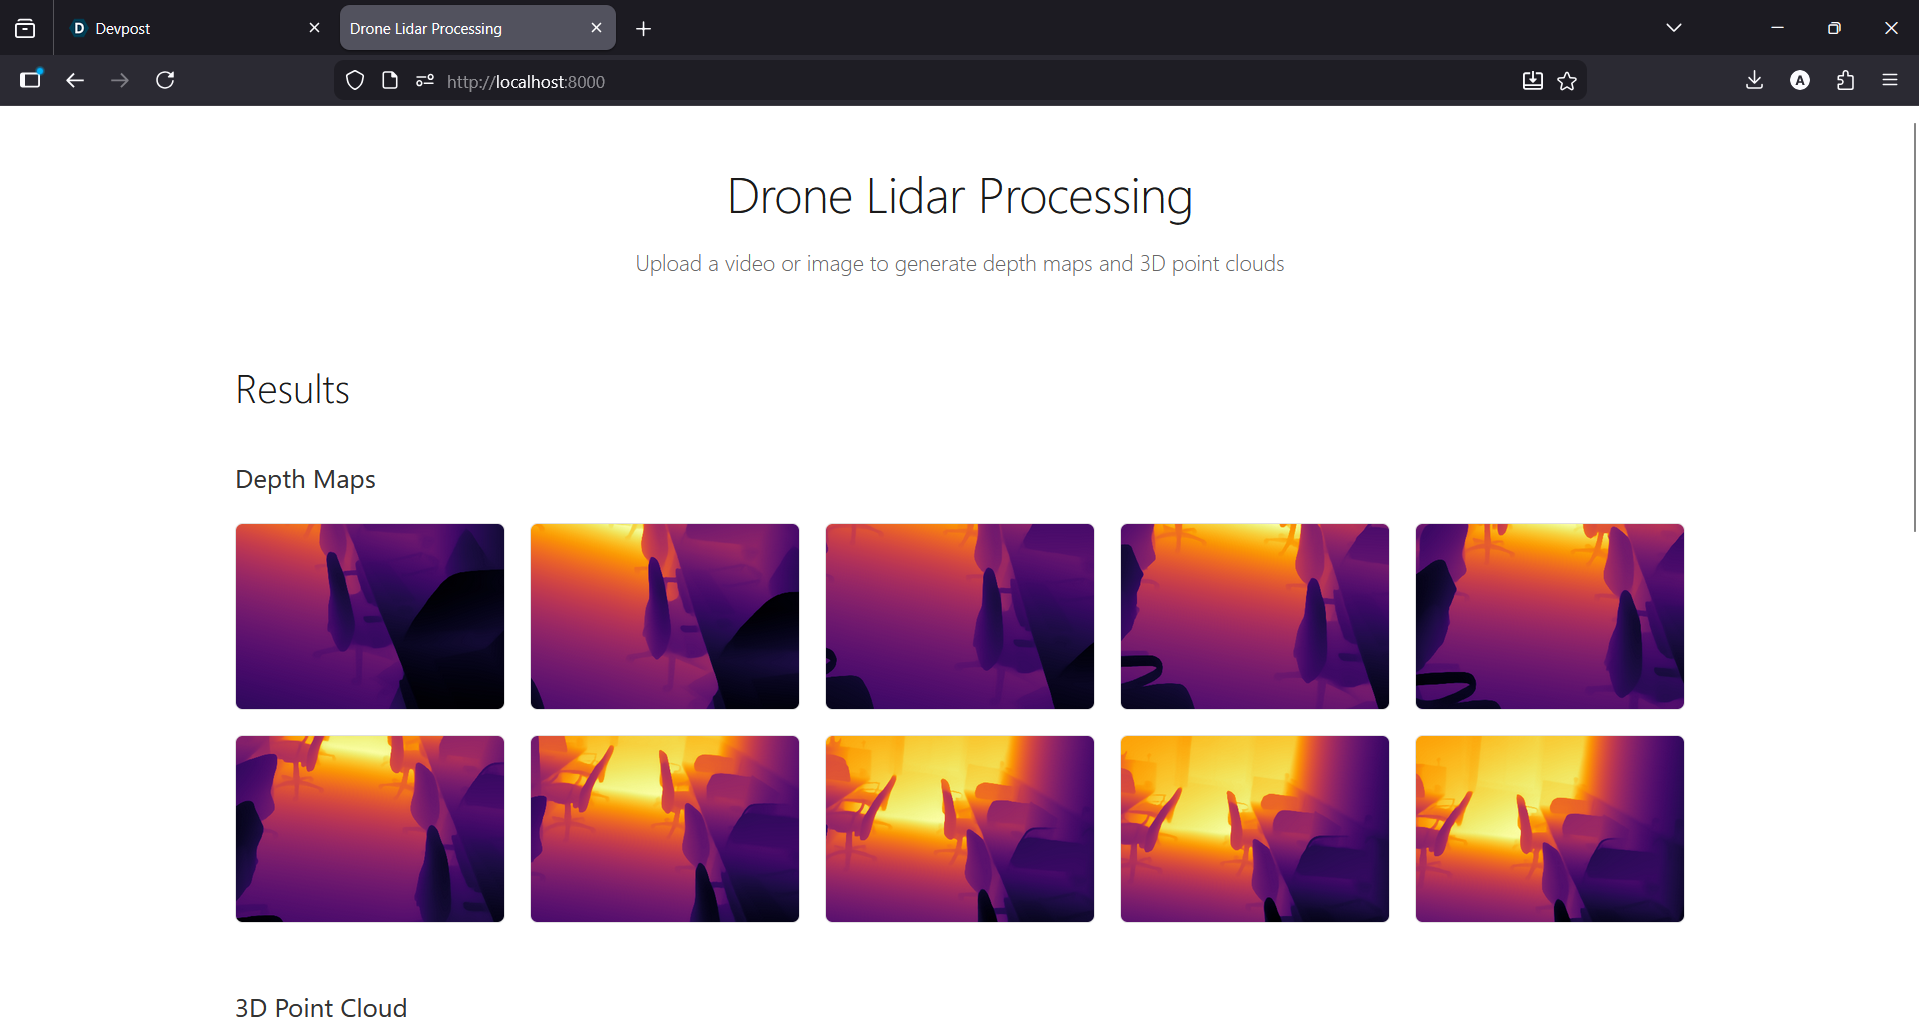The width and height of the screenshot is (1919, 1020).
Task: Minimize the browser window
Action: tap(1777, 28)
